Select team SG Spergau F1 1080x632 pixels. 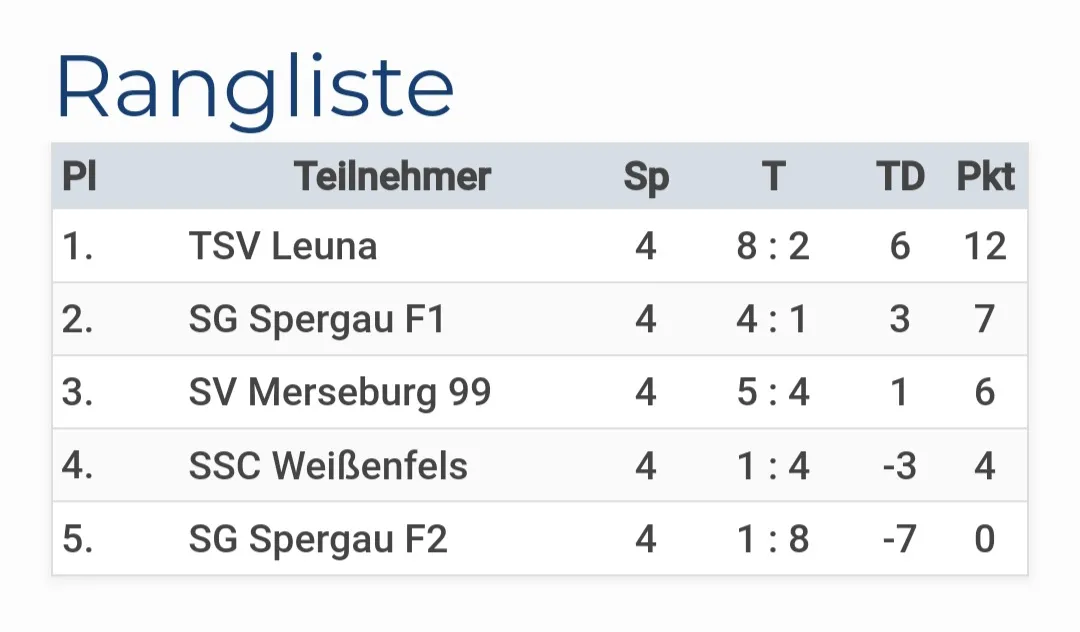[318, 320]
